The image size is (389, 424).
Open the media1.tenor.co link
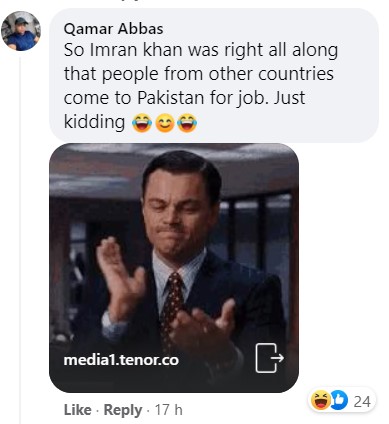(121, 360)
